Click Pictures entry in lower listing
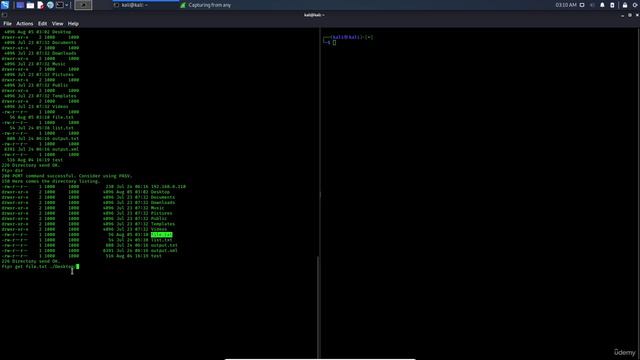640x360 pixels. tap(162, 213)
